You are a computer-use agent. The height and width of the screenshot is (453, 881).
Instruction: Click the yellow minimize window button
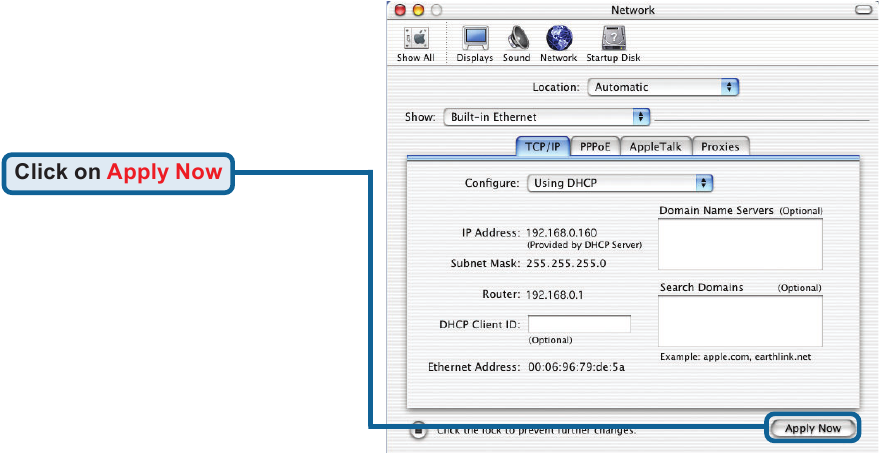tap(417, 9)
